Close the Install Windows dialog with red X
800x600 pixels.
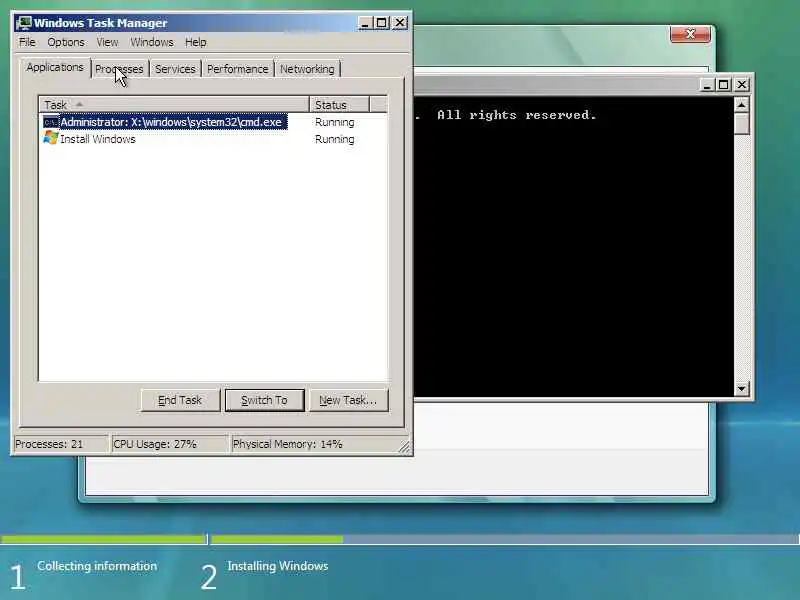[x=690, y=34]
